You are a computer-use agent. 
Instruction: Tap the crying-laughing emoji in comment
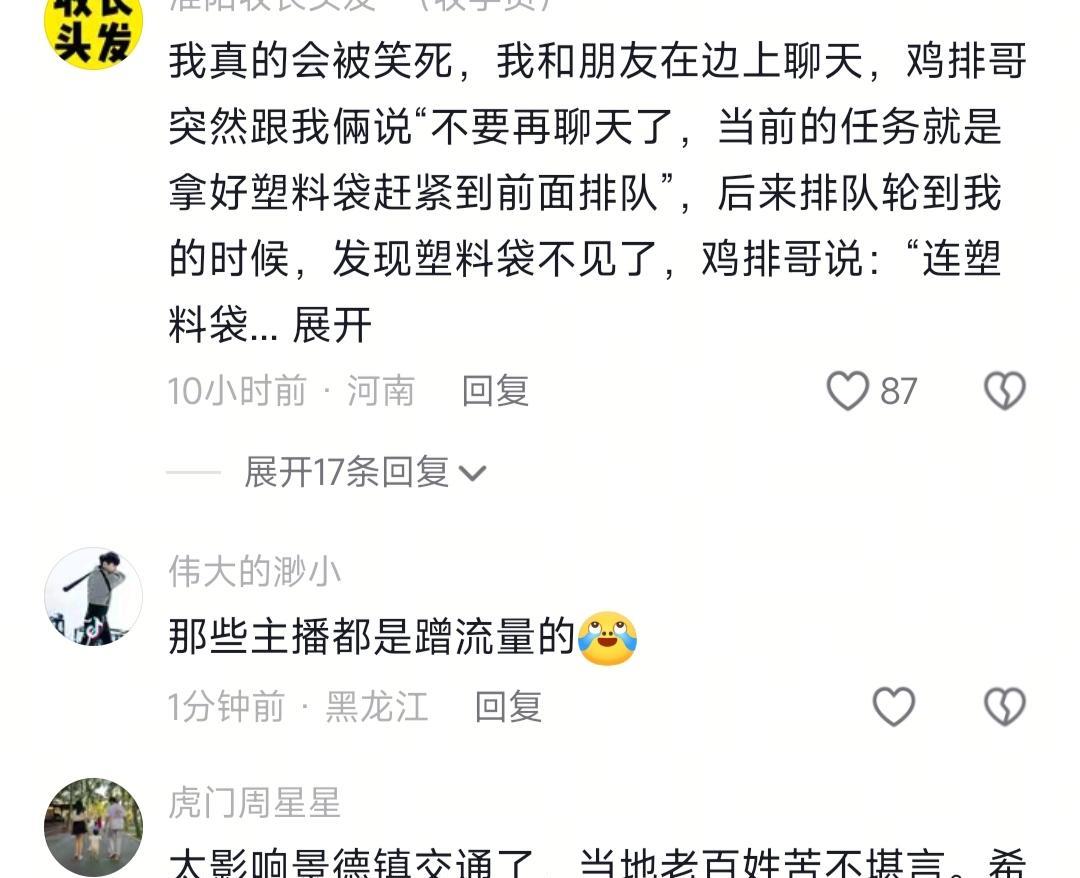click(608, 638)
